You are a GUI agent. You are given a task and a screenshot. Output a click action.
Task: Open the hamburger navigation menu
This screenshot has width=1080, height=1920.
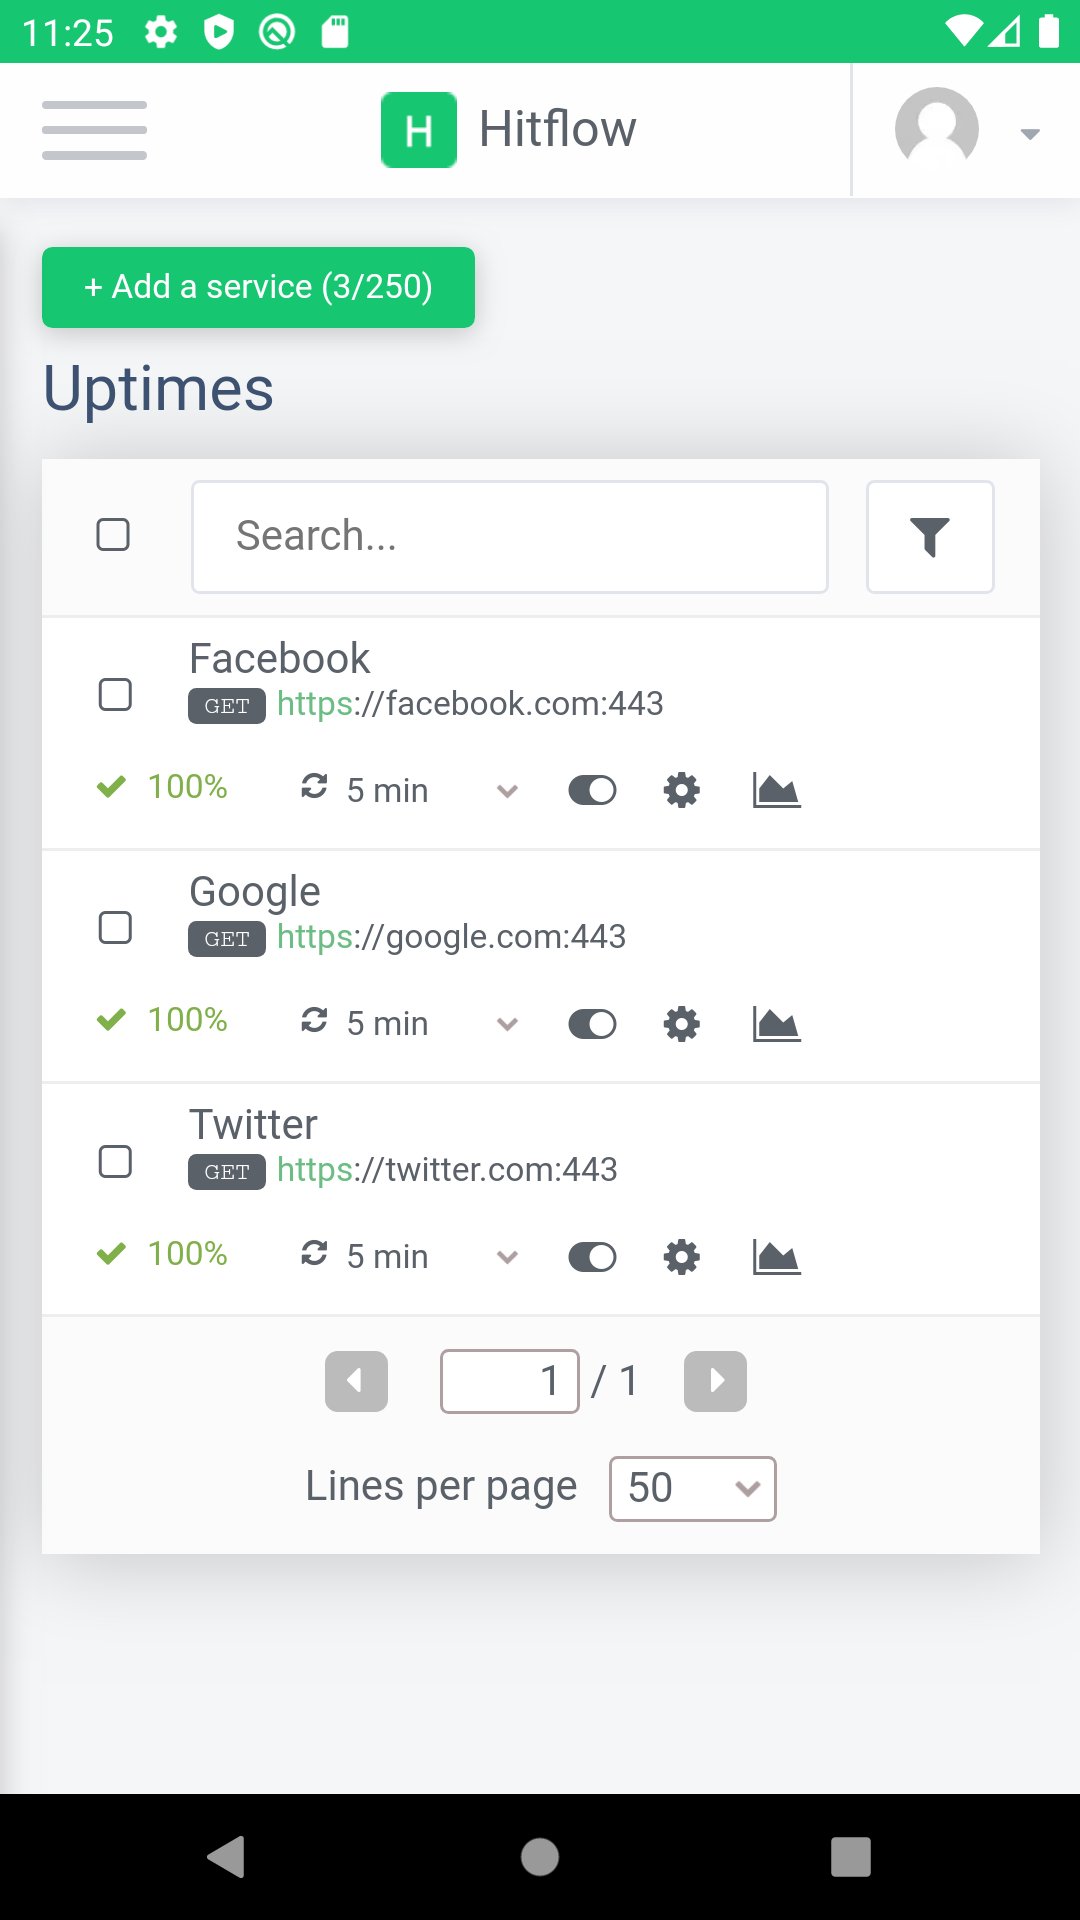point(95,130)
